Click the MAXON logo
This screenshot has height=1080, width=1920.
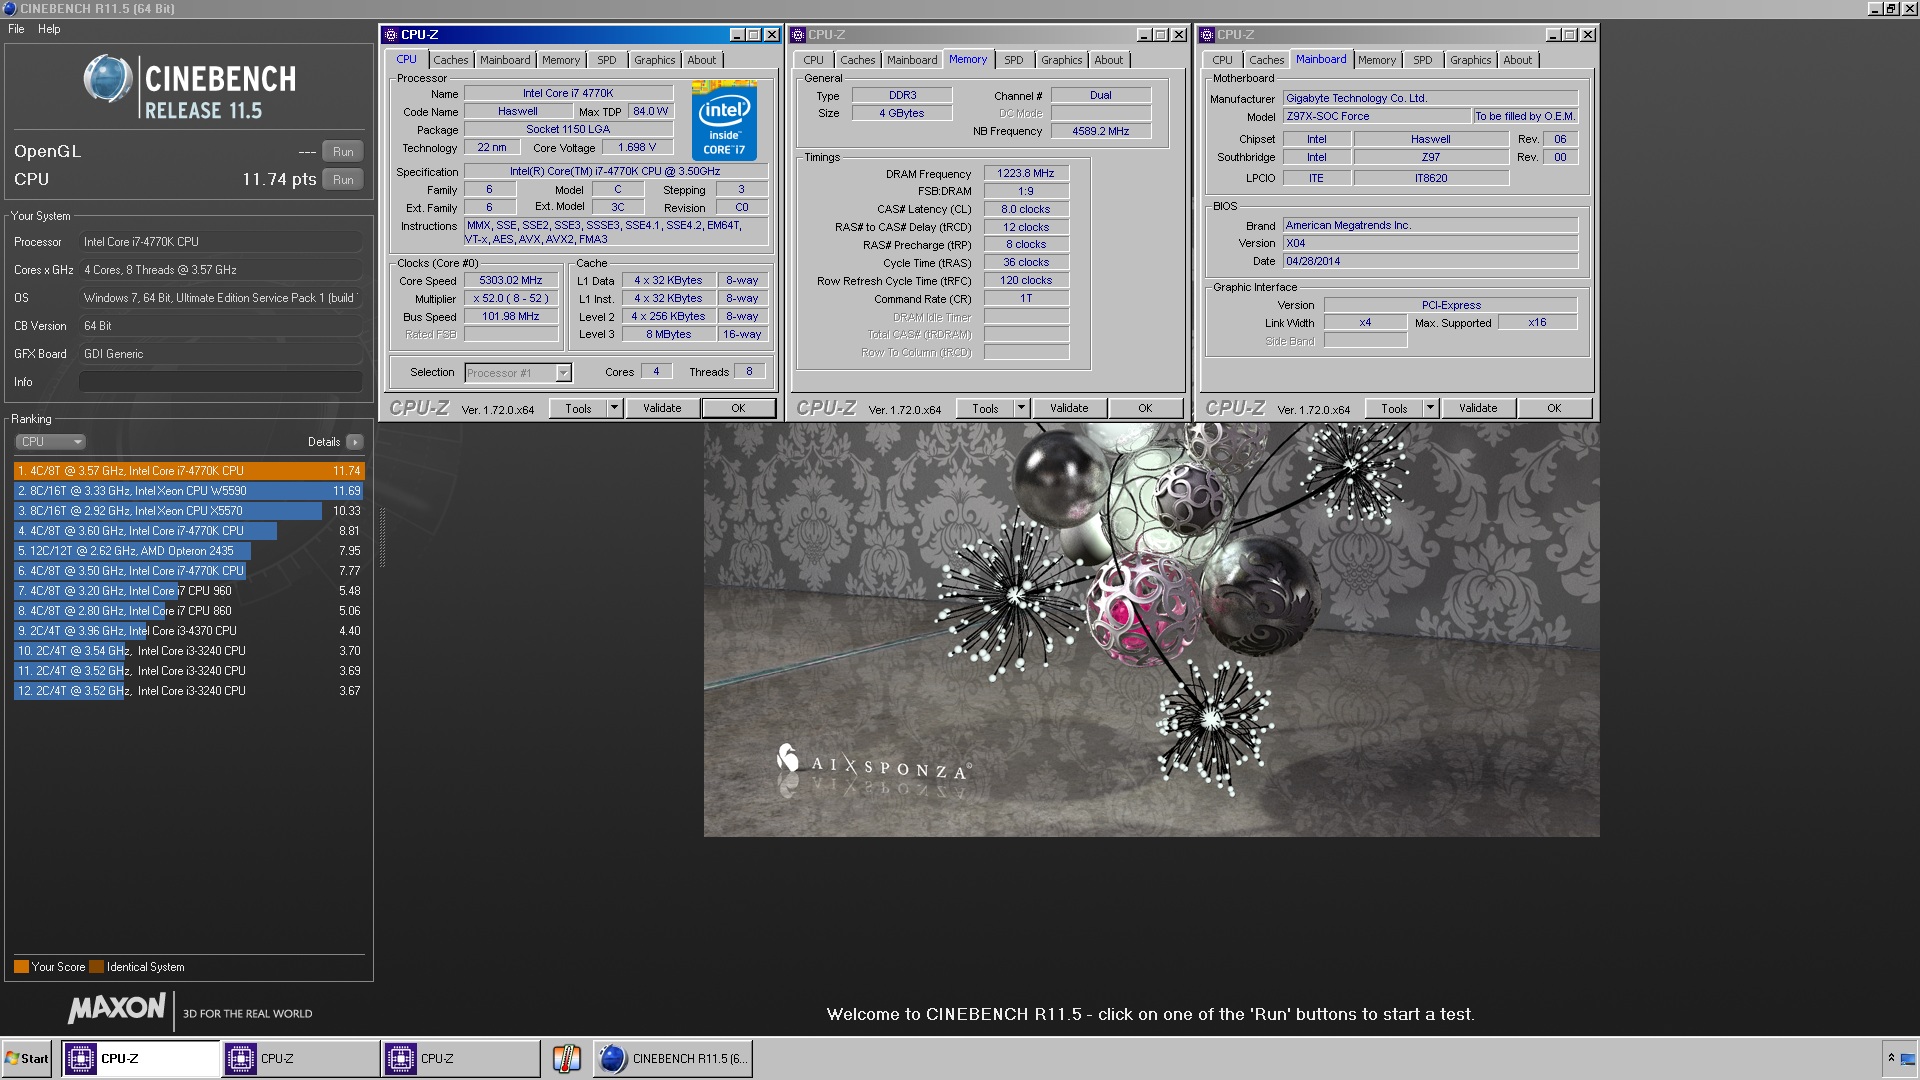click(x=116, y=1008)
